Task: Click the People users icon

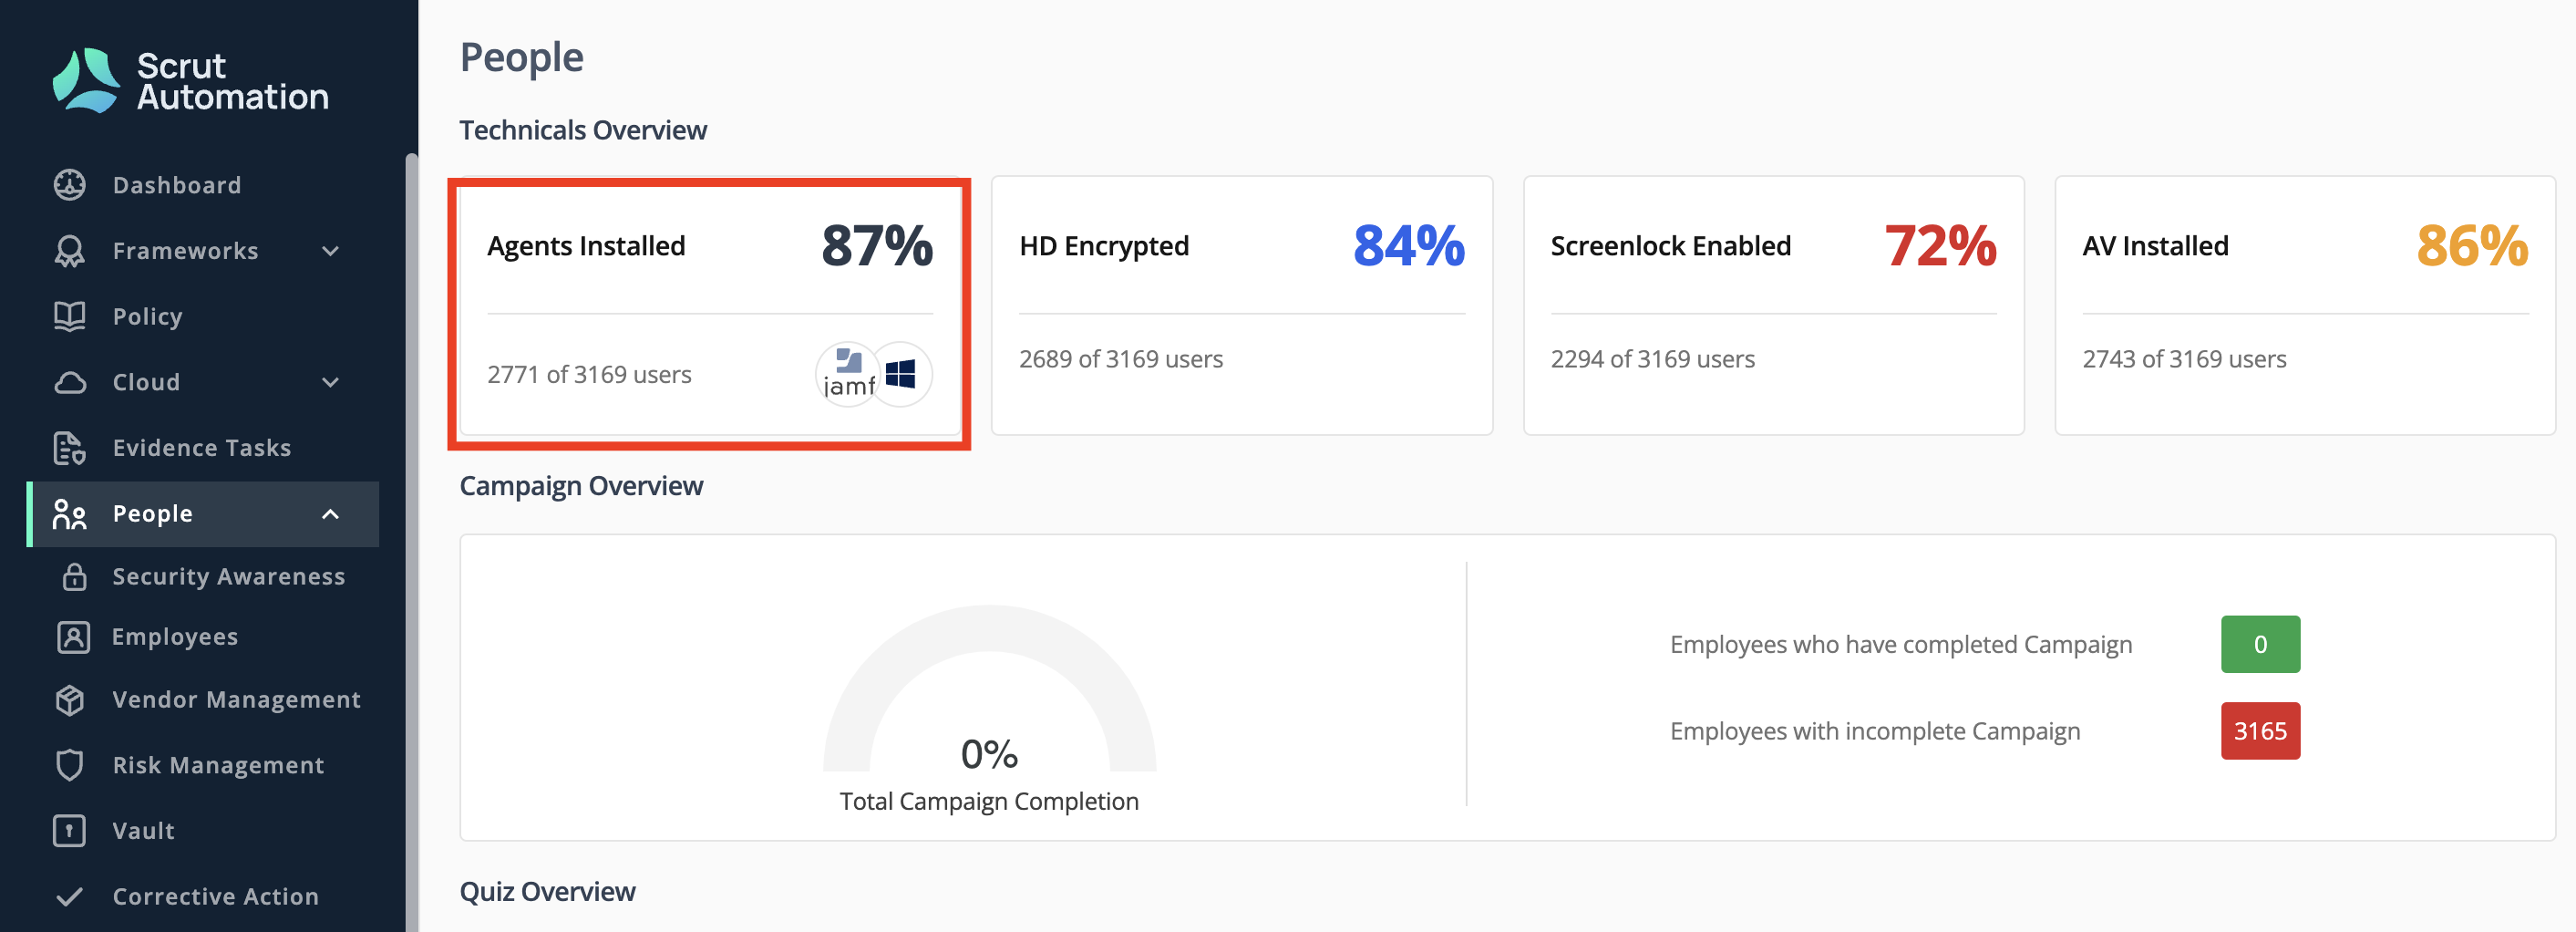Action: pyautogui.click(x=69, y=514)
